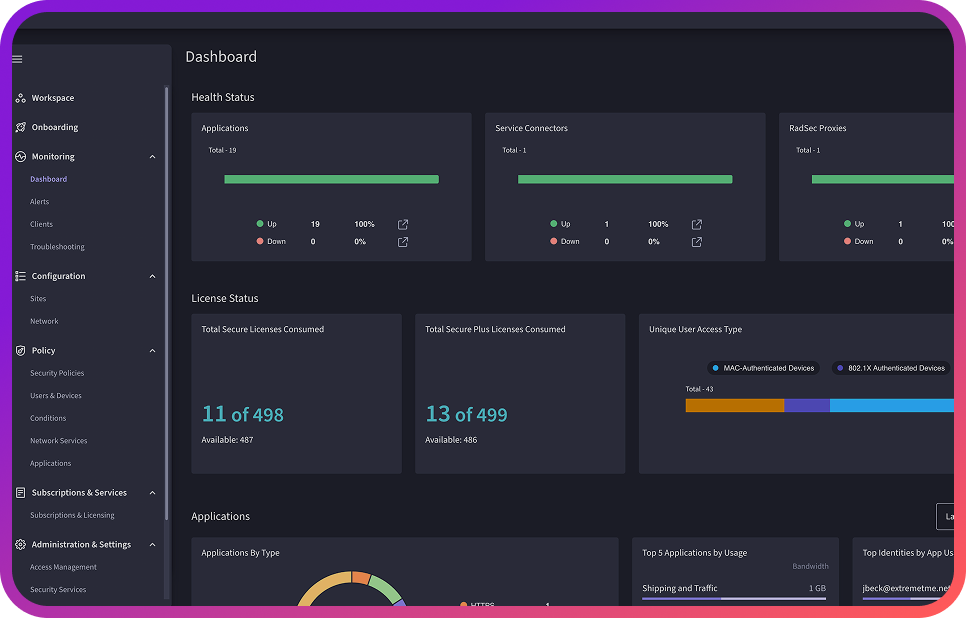Open the Troubleshooting link
Screen dimensions: 966x618
[56, 246]
